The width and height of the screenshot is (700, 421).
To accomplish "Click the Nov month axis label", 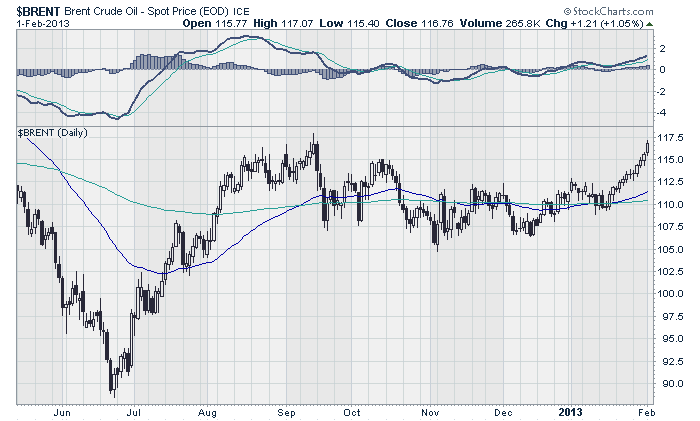I will 430,413.
